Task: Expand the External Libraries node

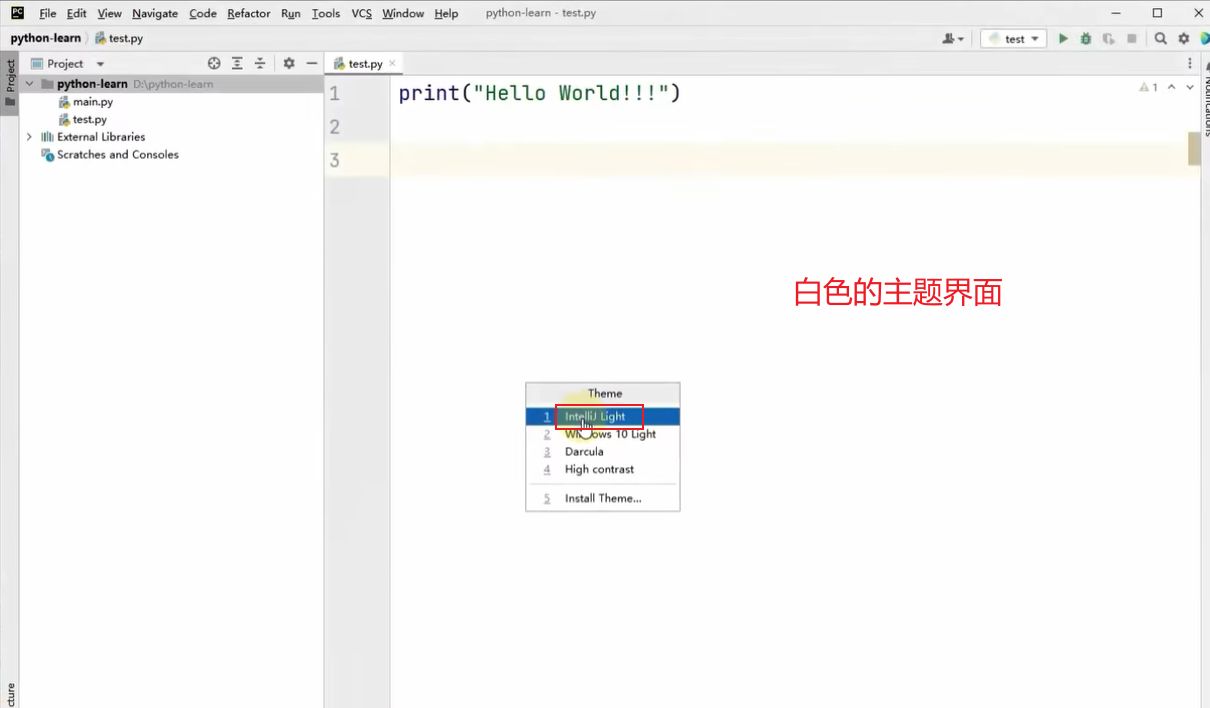Action: pos(29,137)
